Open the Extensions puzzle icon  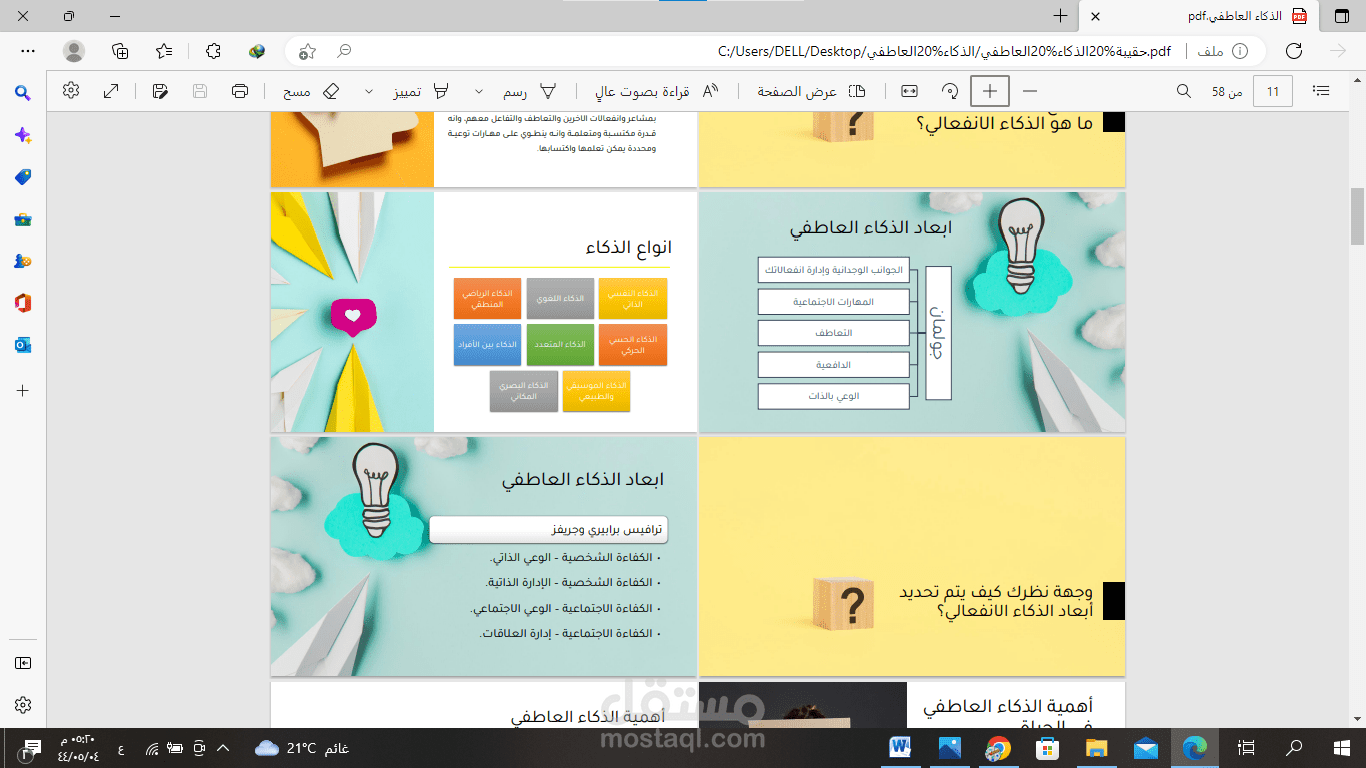coord(213,51)
